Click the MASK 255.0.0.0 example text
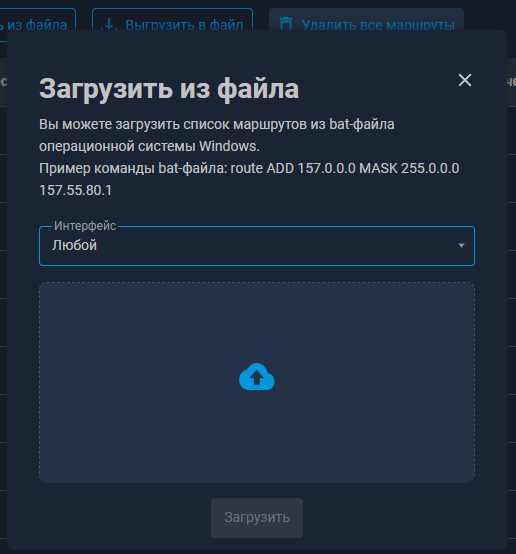The image size is (516, 554). click(x=409, y=168)
